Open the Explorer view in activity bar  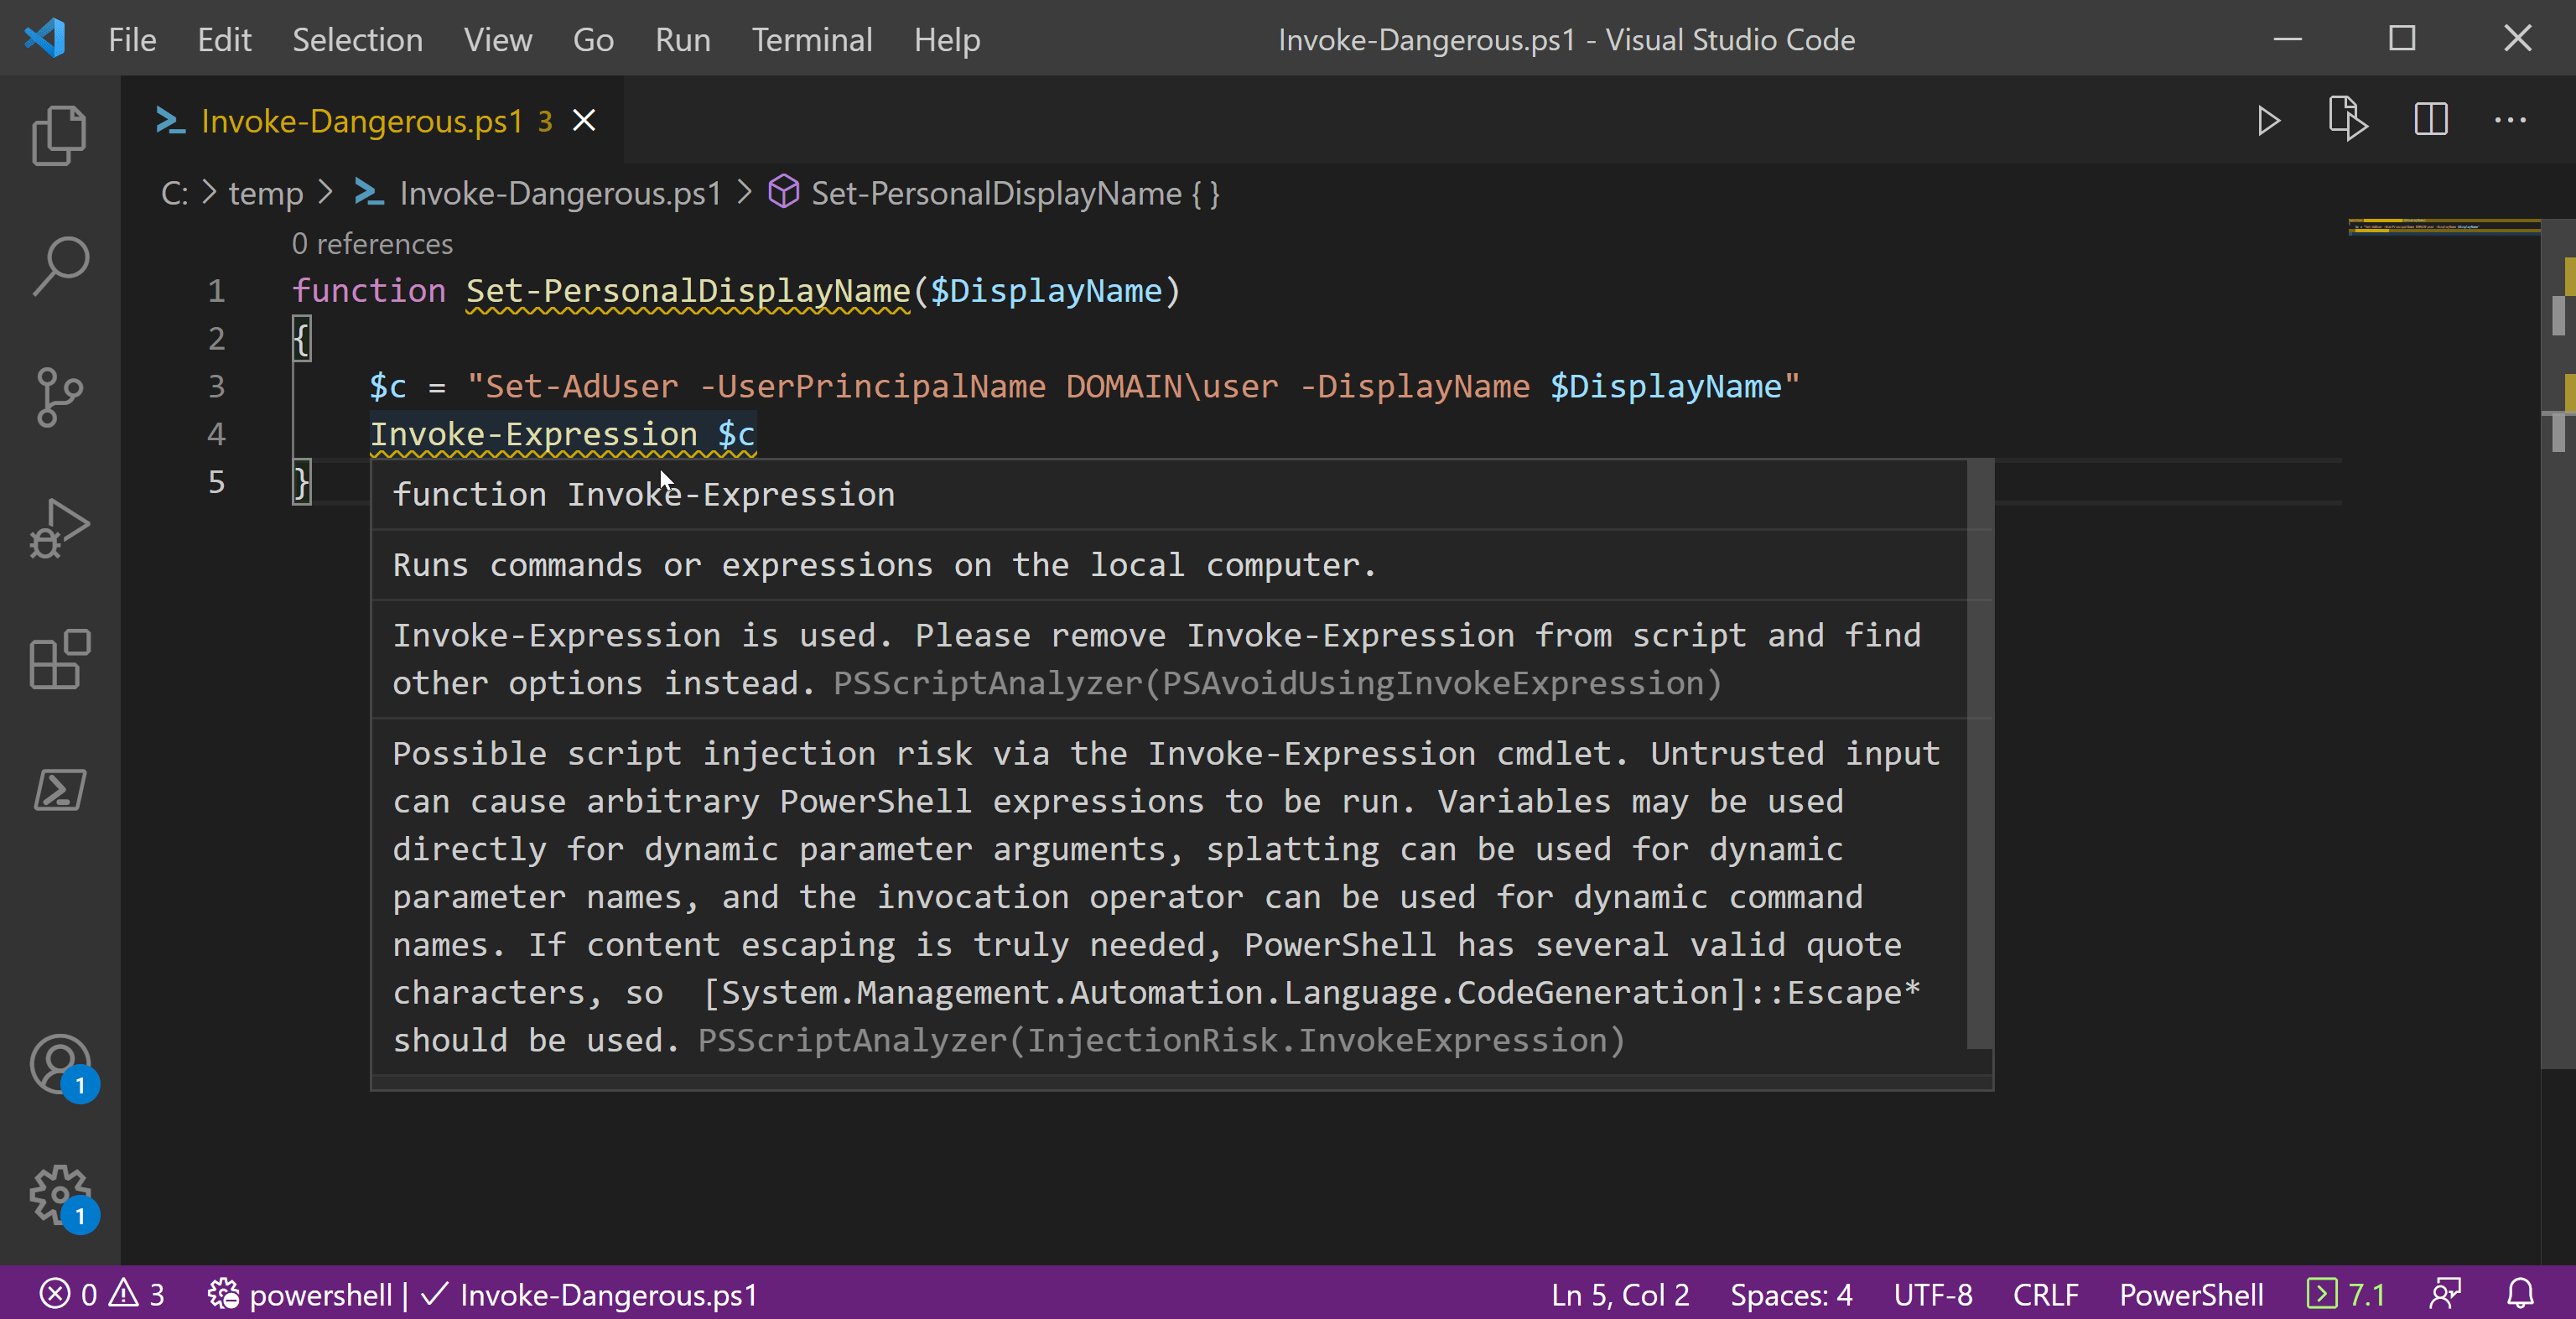coord(60,135)
